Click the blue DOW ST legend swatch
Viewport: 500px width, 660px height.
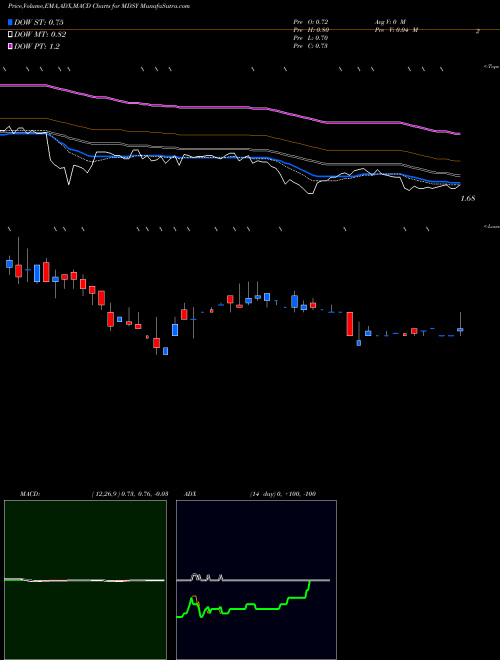(11, 23)
